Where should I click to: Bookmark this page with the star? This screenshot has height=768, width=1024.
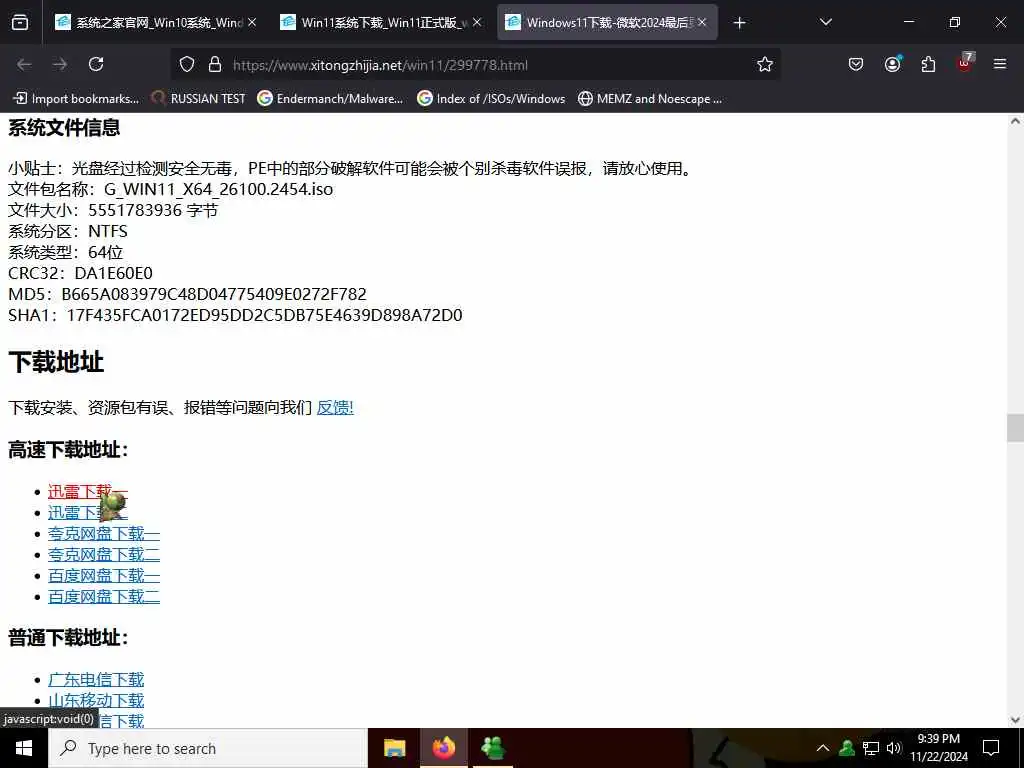click(765, 64)
